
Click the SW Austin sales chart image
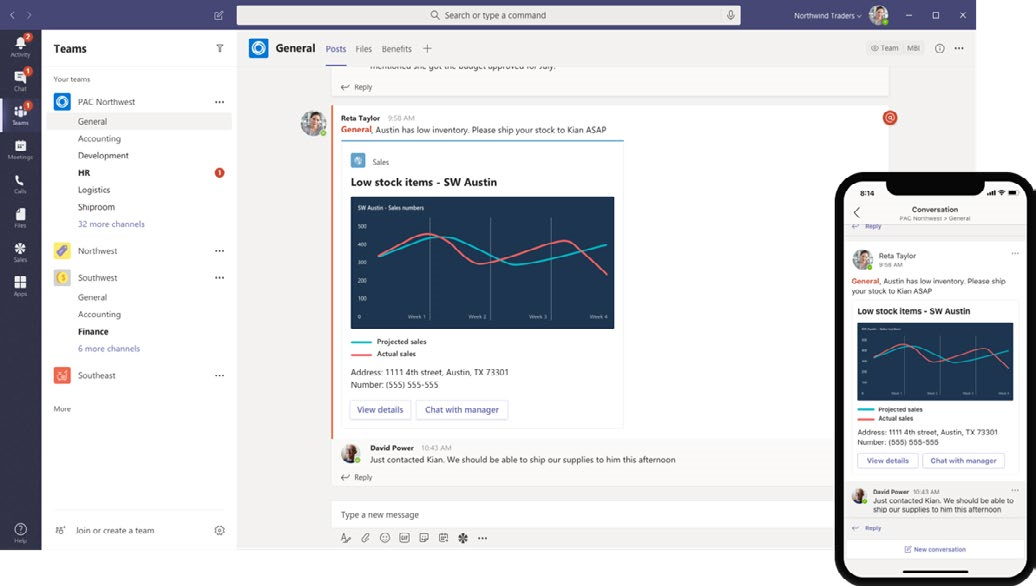(x=482, y=262)
